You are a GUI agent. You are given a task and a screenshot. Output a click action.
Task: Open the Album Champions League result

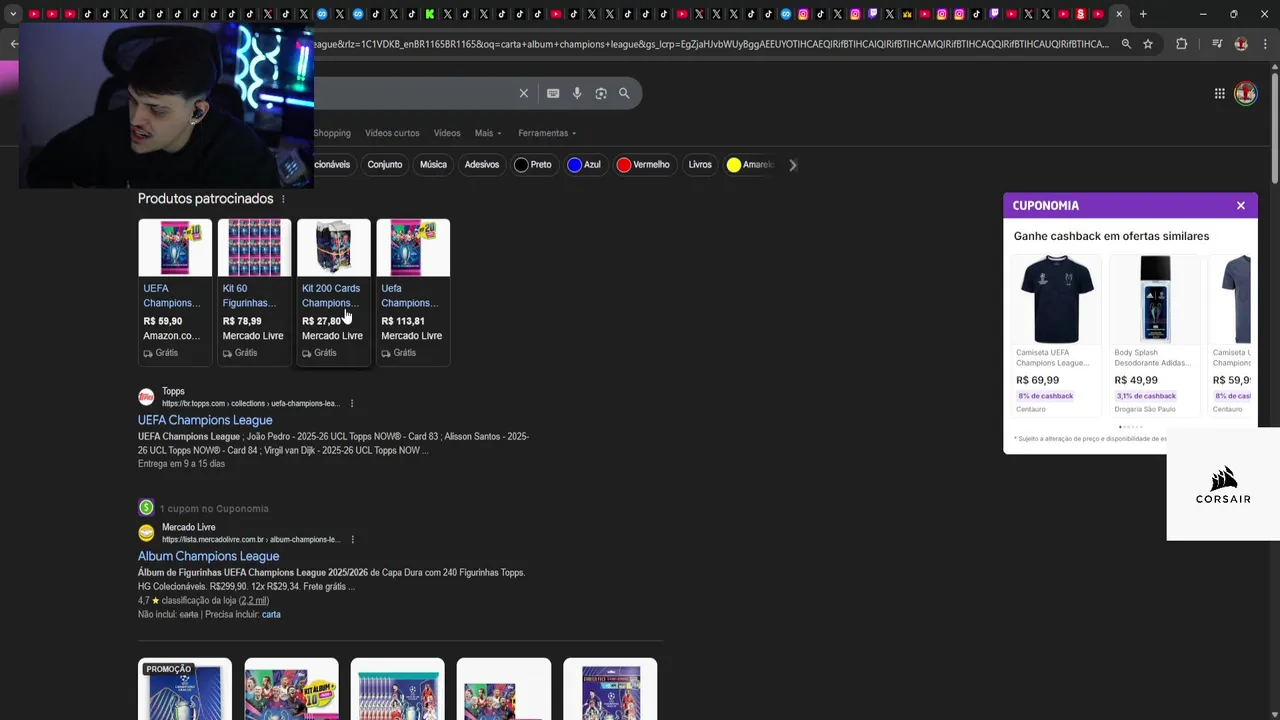click(x=208, y=556)
